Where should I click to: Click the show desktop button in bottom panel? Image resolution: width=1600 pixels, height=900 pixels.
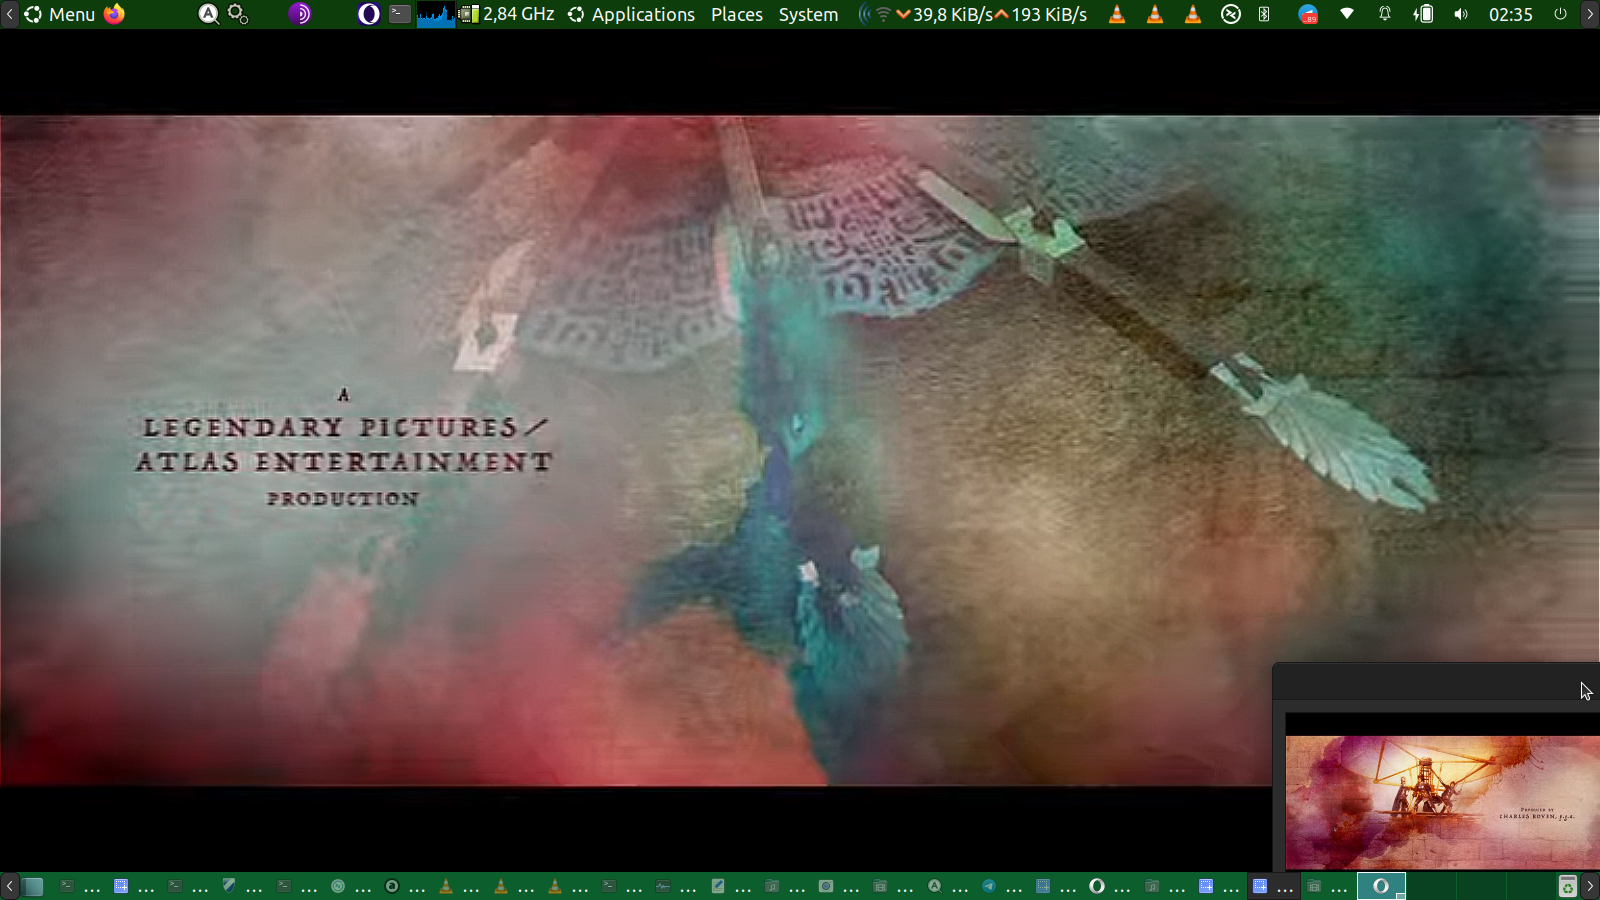point(33,886)
